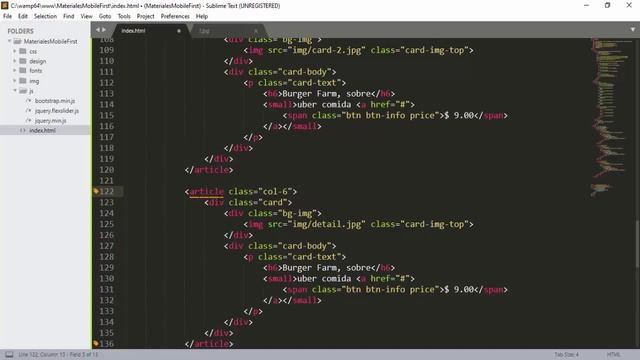Collapse the js folder arrow
This screenshot has width=640, height=360.
15,91
